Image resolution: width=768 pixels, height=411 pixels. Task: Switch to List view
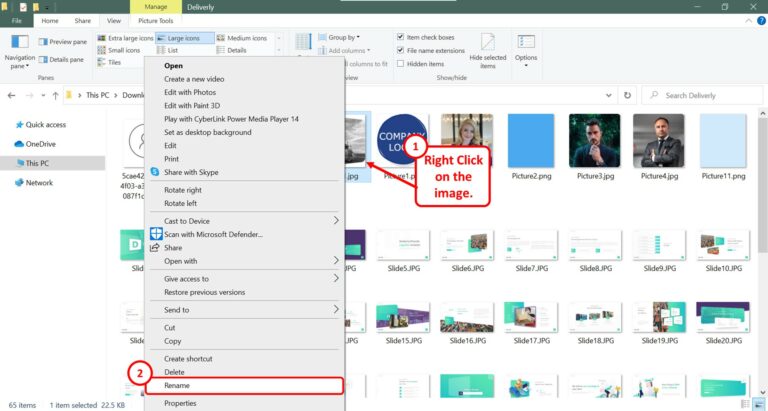point(168,50)
